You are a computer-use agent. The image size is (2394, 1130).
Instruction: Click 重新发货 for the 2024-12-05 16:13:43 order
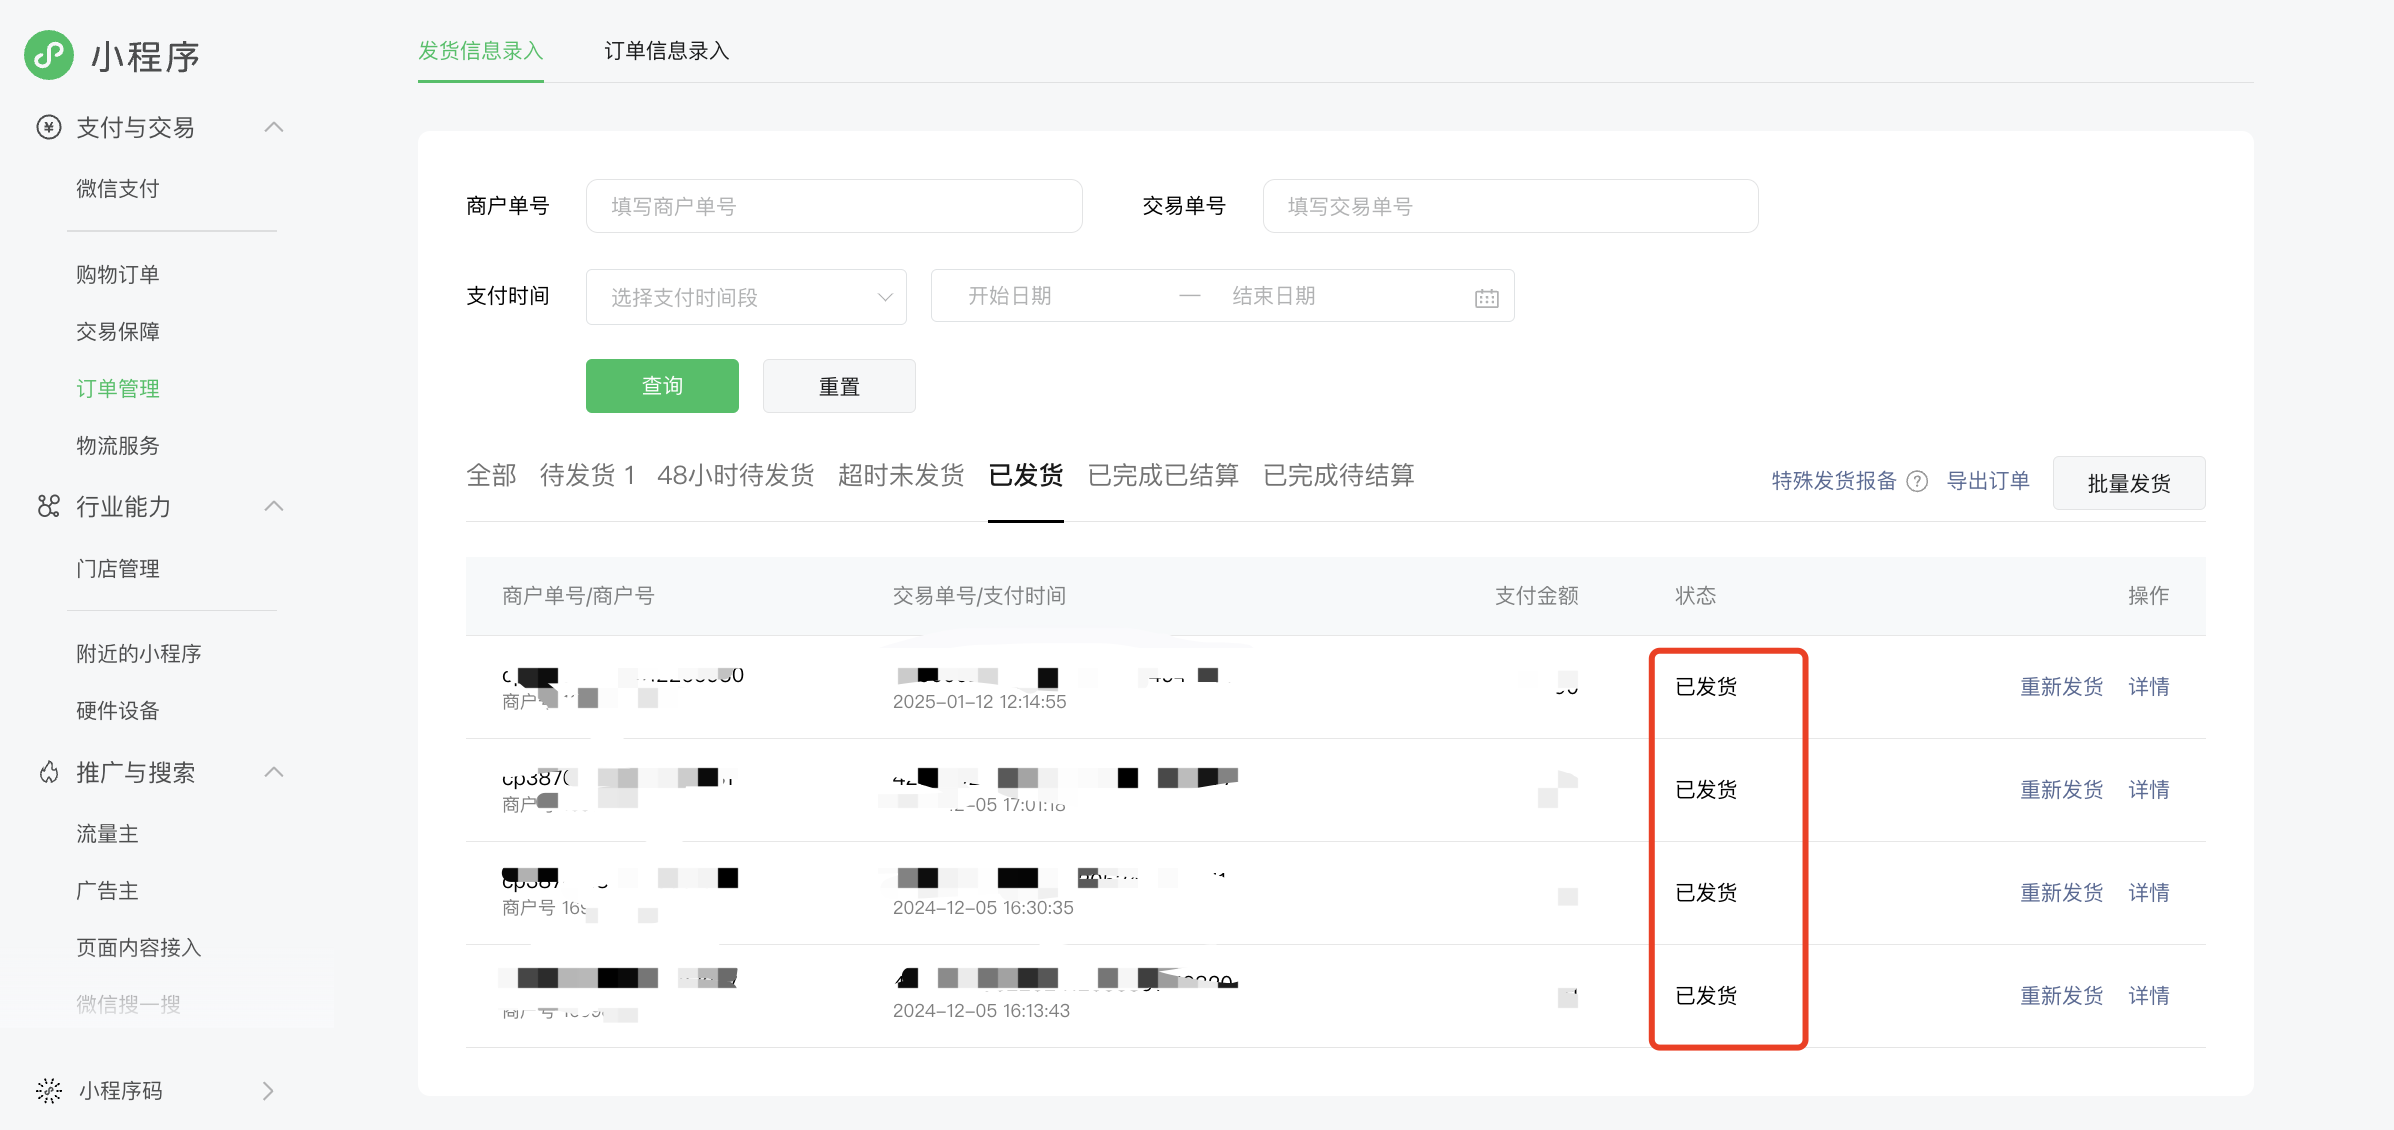(2061, 996)
